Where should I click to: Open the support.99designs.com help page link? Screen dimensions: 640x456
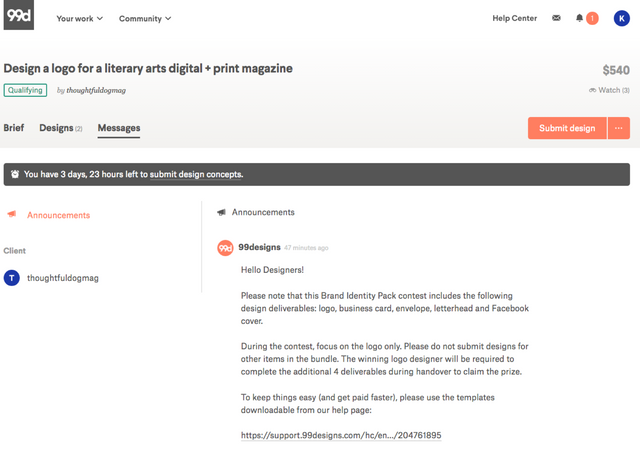click(x=341, y=435)
